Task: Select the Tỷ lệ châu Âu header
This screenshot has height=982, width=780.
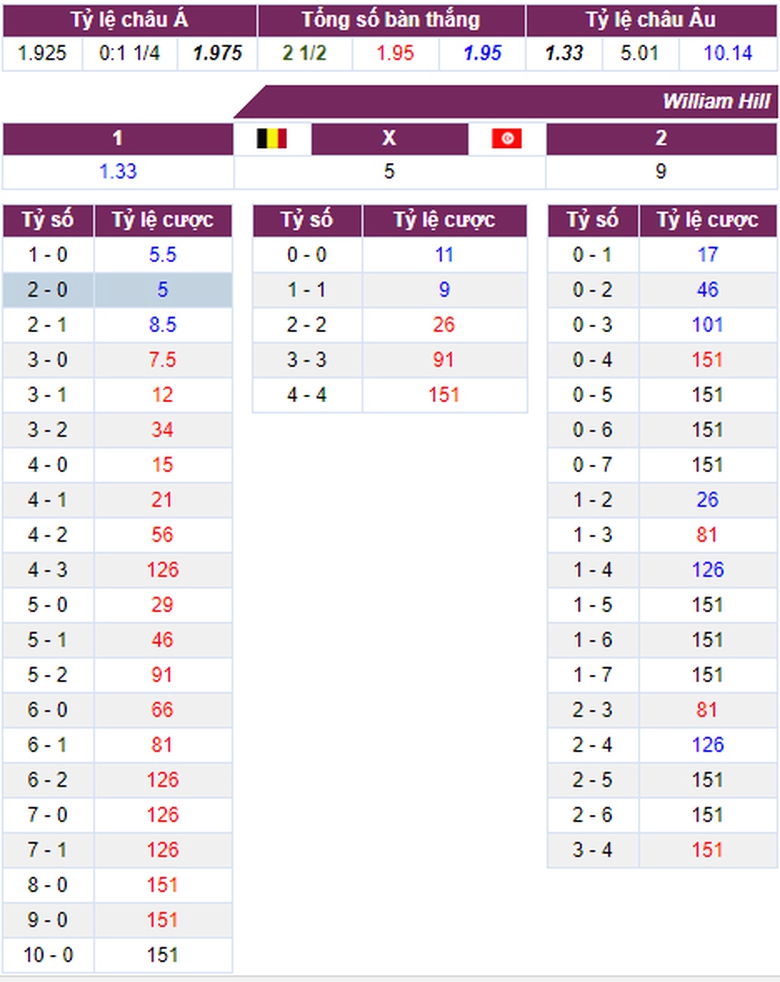Action: [650, 20]
